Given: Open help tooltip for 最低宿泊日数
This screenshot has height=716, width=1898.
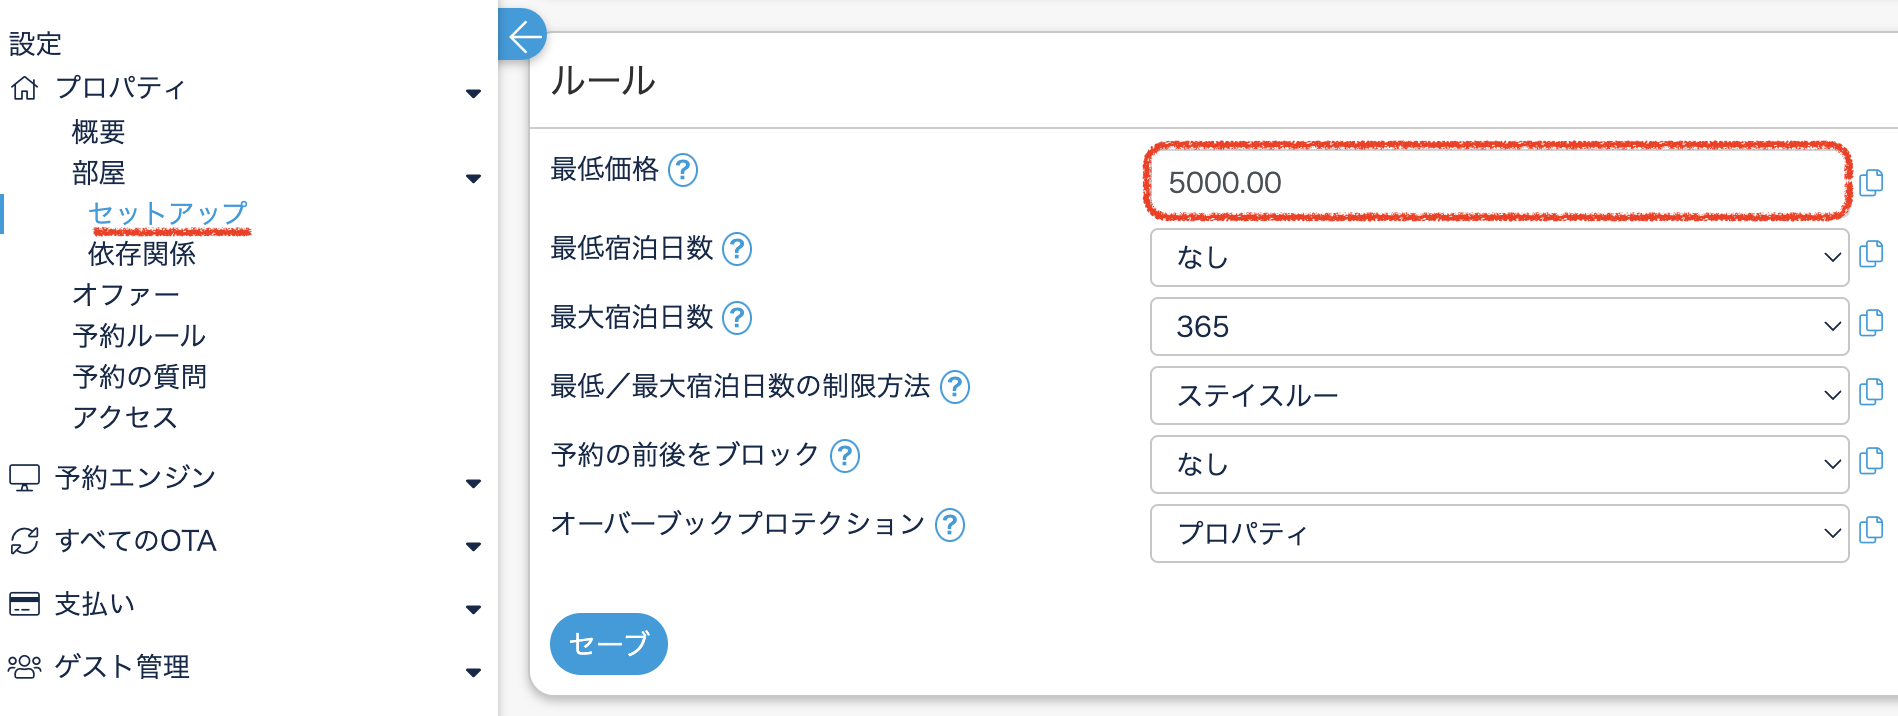Looking at the screenshot, I should [x=737, y=249].
